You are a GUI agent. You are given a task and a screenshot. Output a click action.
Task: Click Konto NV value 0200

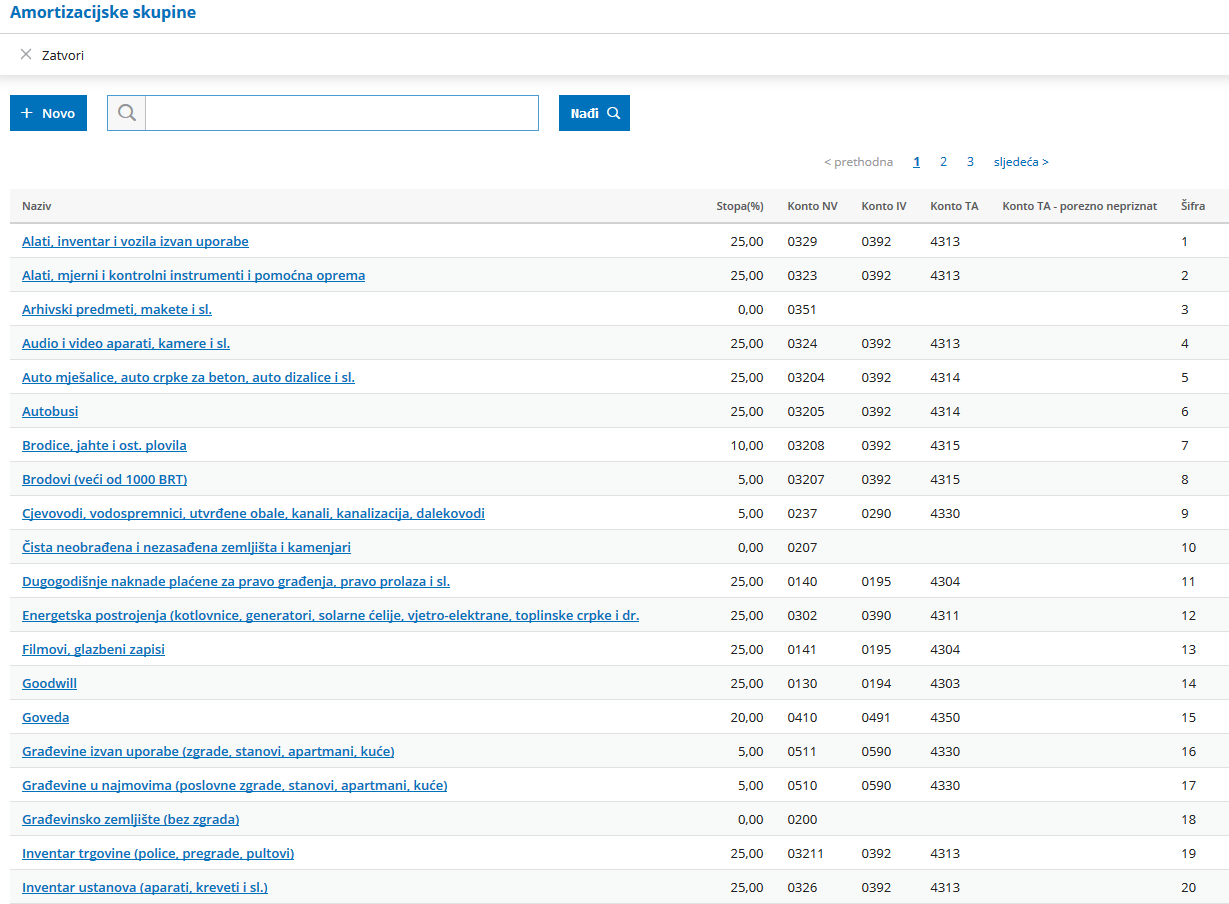click(802, 819)
